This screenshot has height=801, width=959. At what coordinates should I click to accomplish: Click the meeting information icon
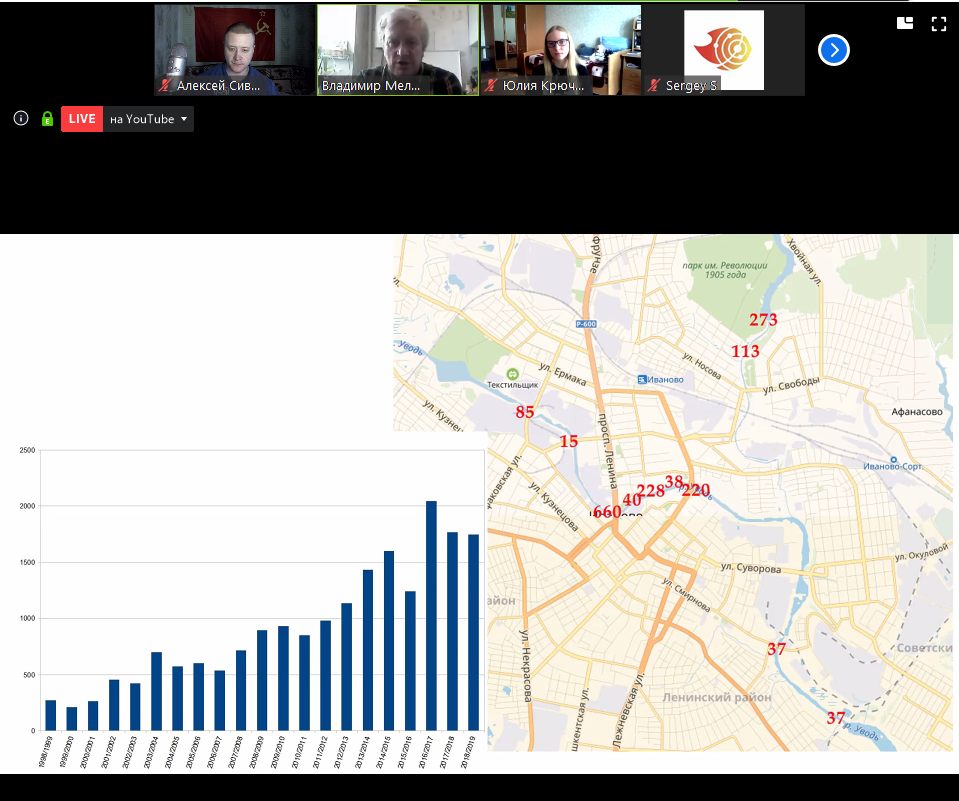tap(20, 119)
